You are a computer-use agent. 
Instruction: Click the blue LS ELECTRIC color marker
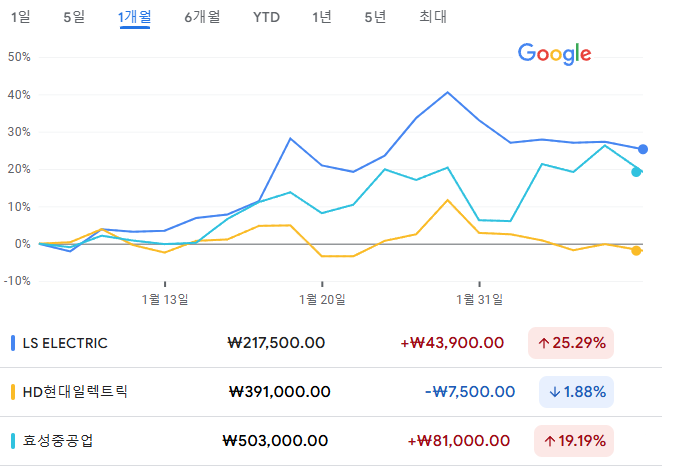tap(13, 343)
